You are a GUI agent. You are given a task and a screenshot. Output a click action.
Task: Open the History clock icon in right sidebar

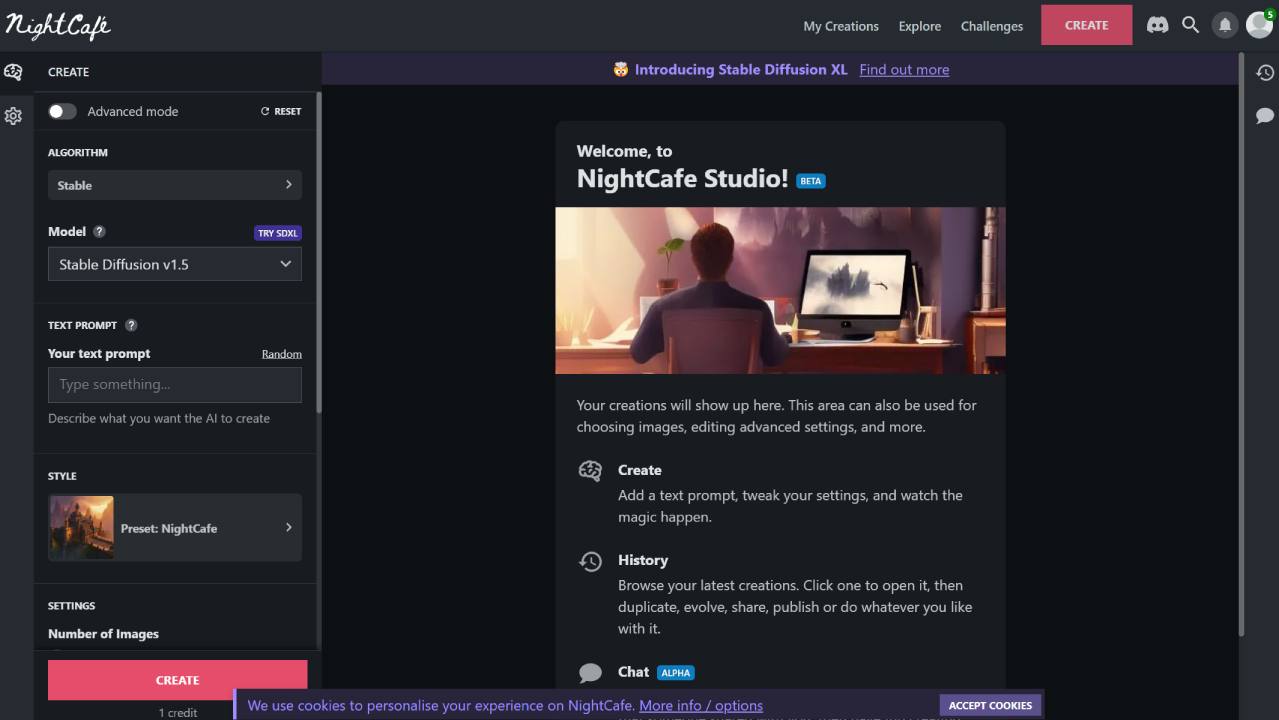[1265, 72]
